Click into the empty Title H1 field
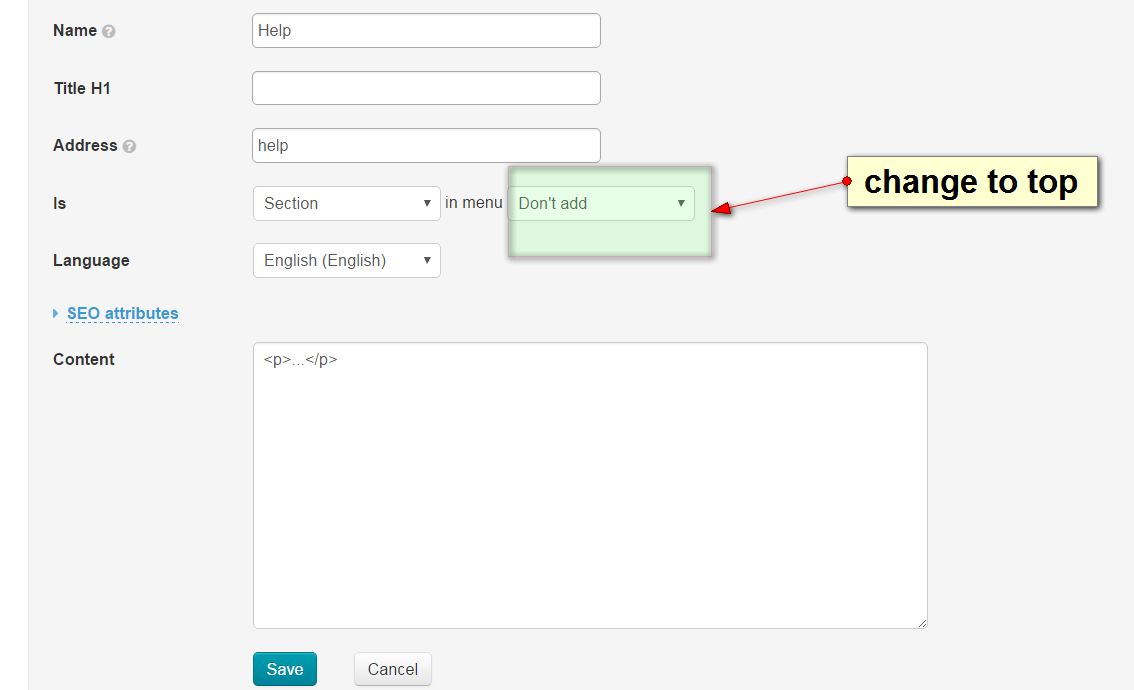 coord(426,88)
